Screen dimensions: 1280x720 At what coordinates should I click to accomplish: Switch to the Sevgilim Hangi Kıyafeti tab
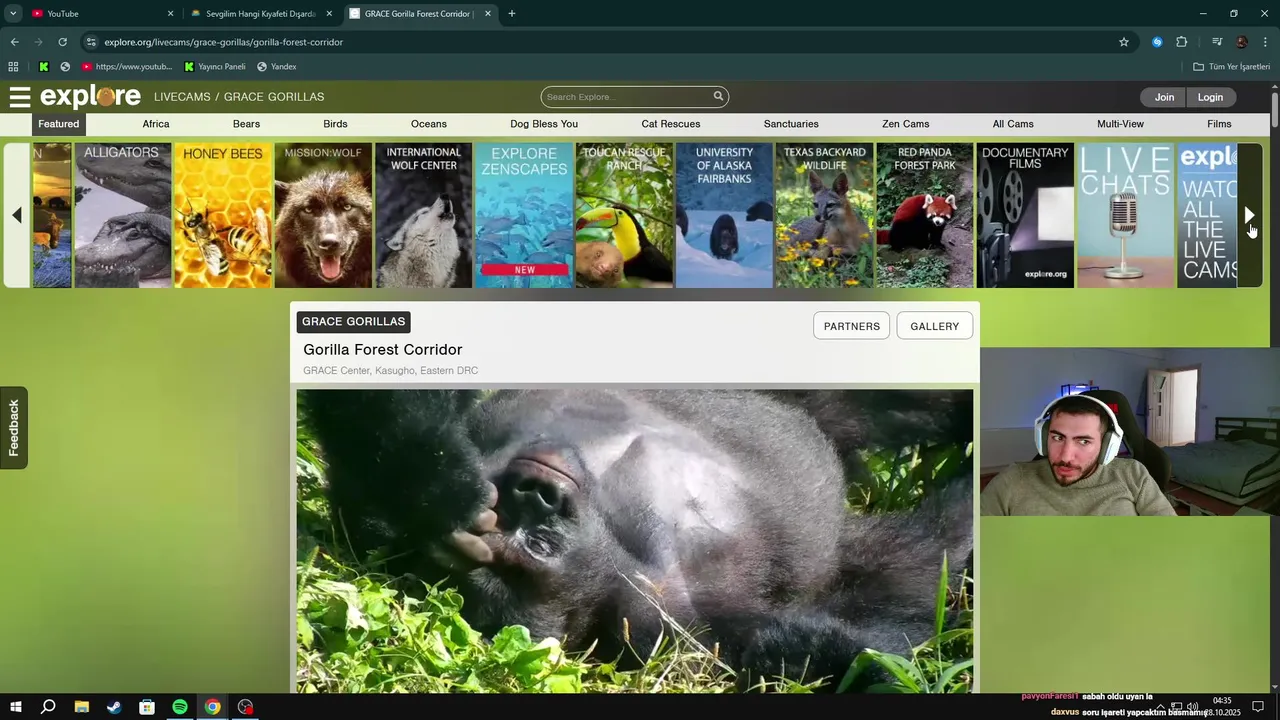tap(262, 14)
